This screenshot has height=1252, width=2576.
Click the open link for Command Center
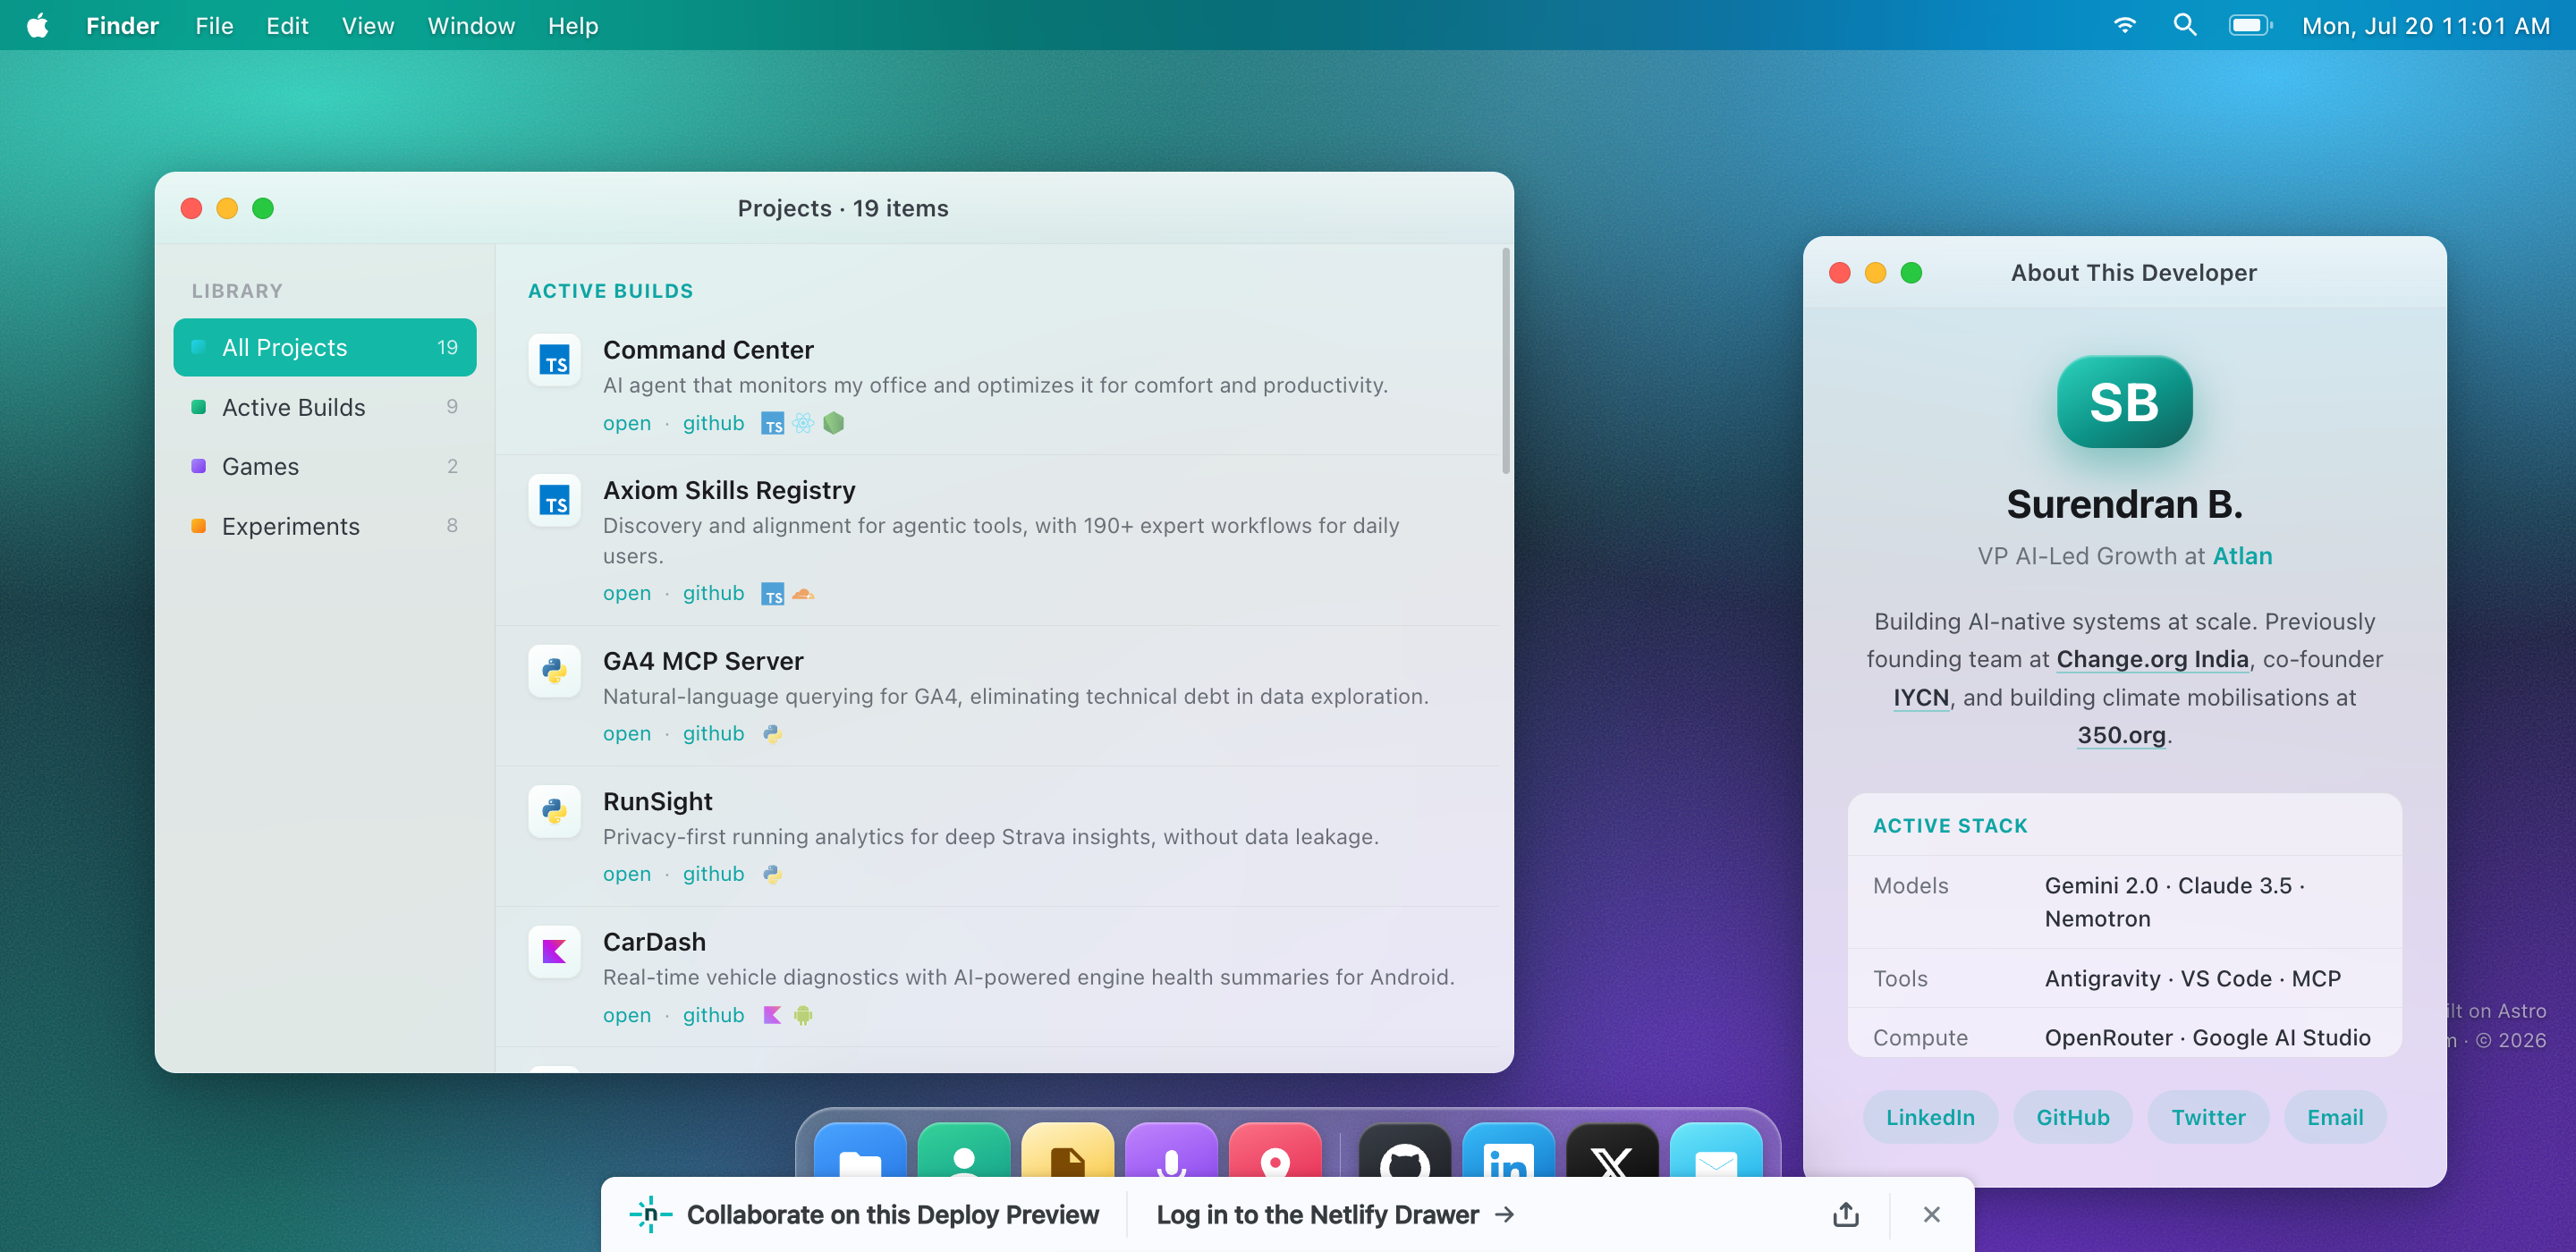(627, 424)
